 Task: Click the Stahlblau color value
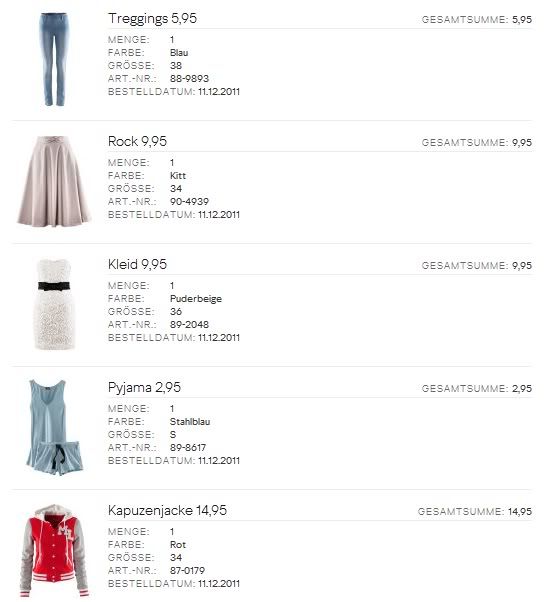190,422
